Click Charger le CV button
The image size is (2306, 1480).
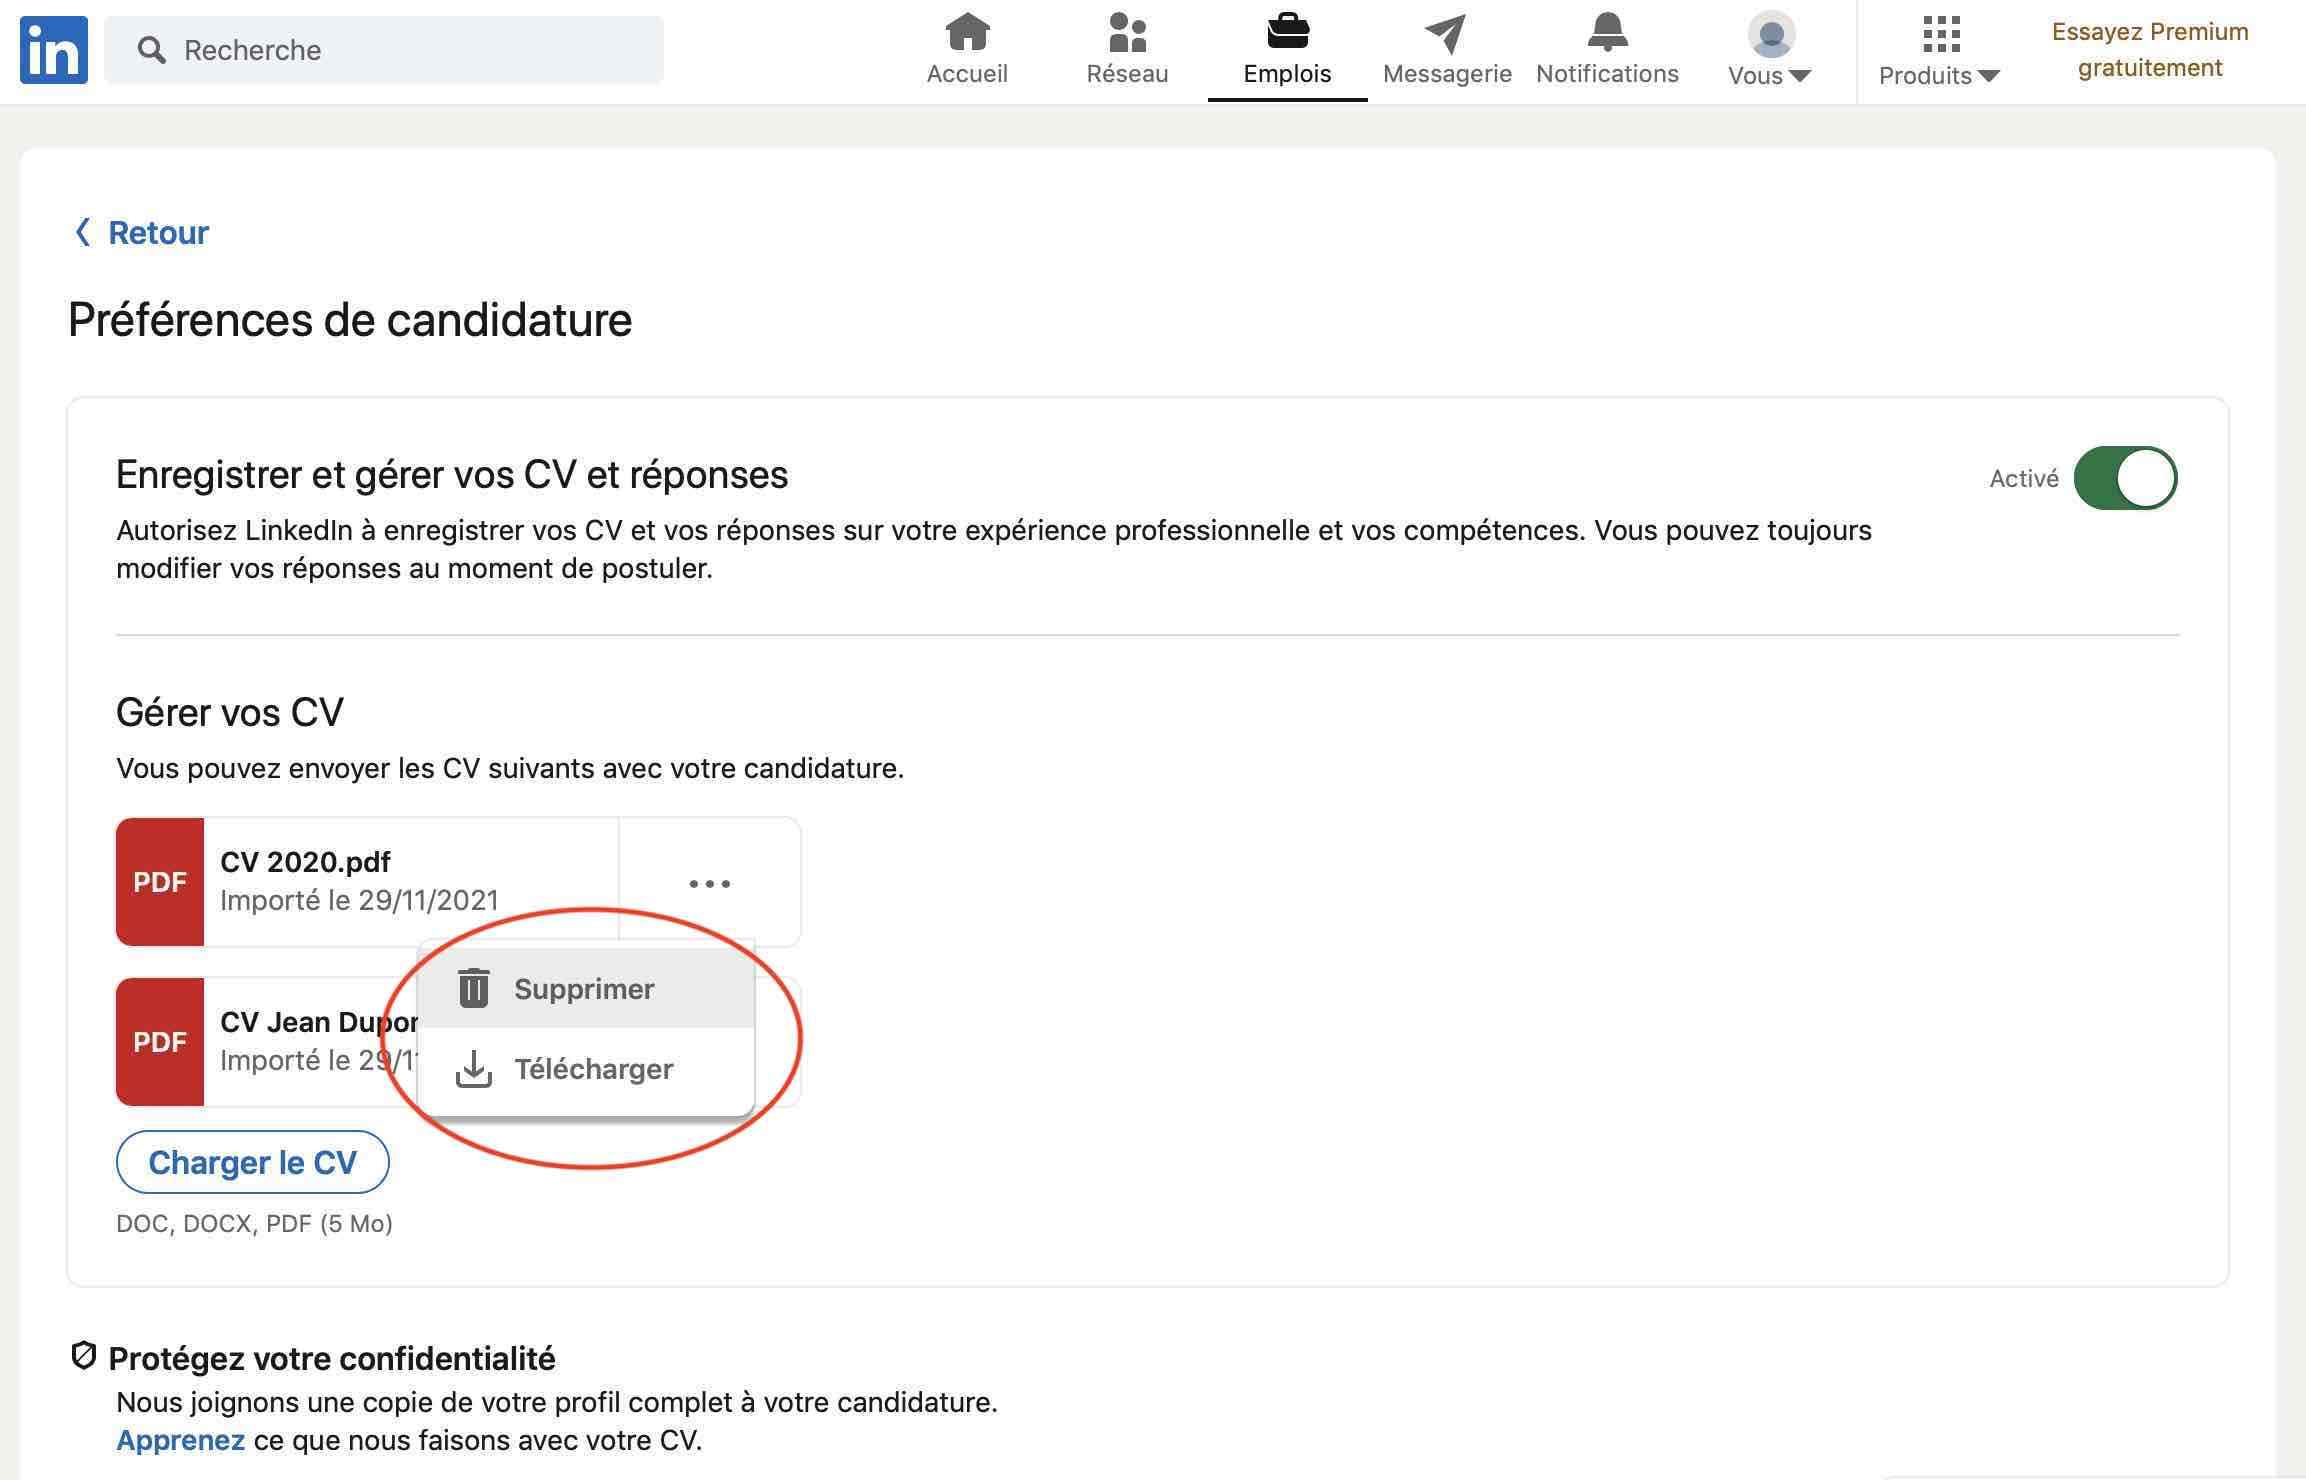252,1161
